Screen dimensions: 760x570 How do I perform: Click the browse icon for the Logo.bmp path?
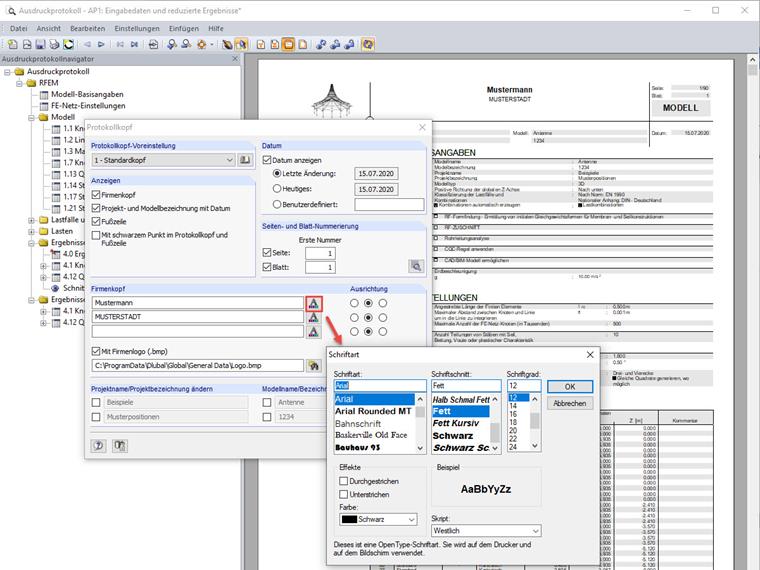click(x=313, y=366)
